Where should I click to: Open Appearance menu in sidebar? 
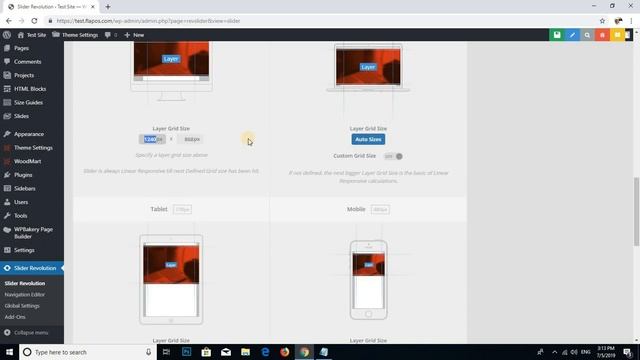[x=29, y=134]
